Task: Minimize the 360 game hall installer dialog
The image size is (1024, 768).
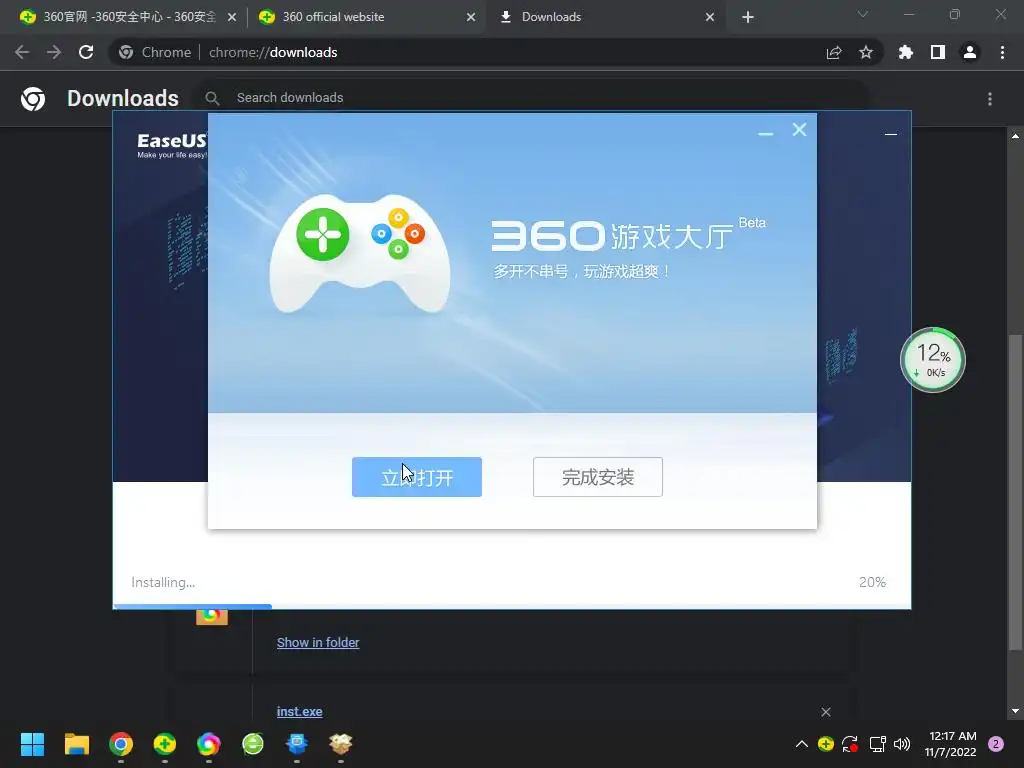Action: point(765,132)
